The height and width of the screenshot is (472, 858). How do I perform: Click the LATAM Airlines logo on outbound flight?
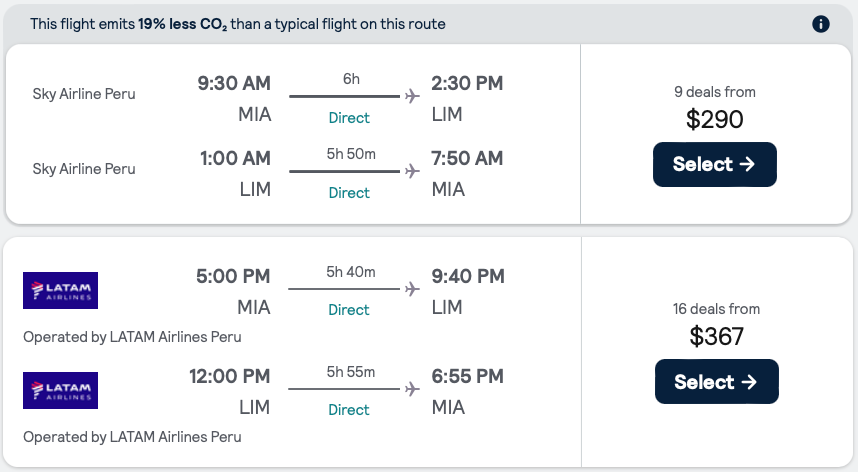pyautogui.click(x=60, y=291)
